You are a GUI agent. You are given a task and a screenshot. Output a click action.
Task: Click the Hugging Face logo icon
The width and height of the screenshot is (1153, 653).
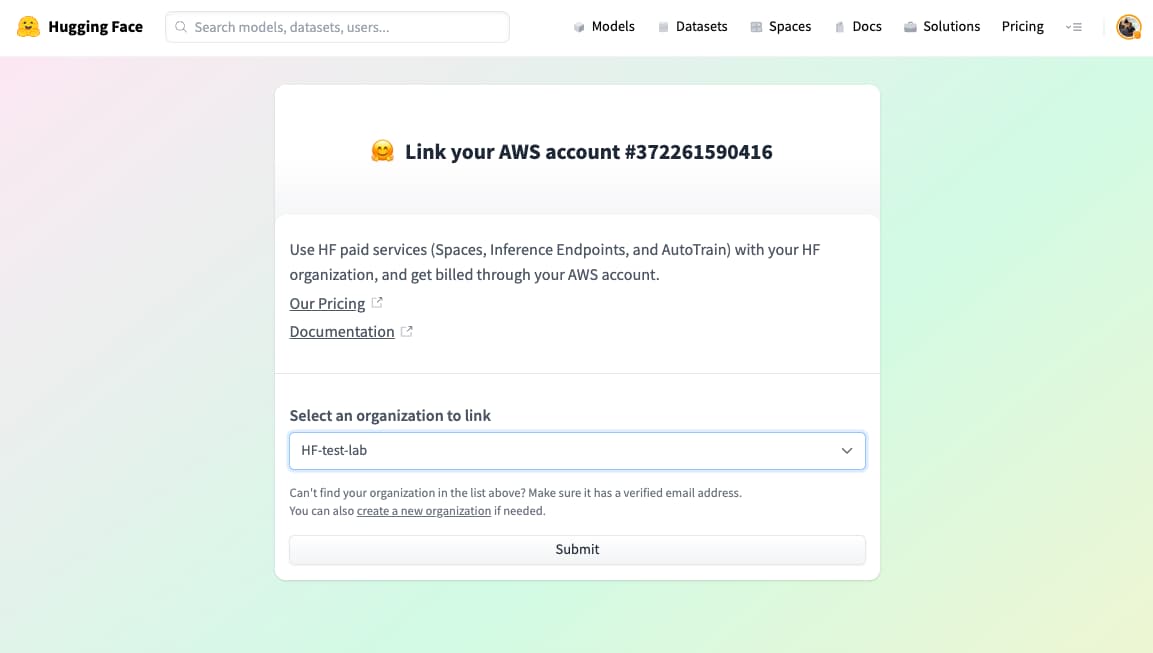29,27
